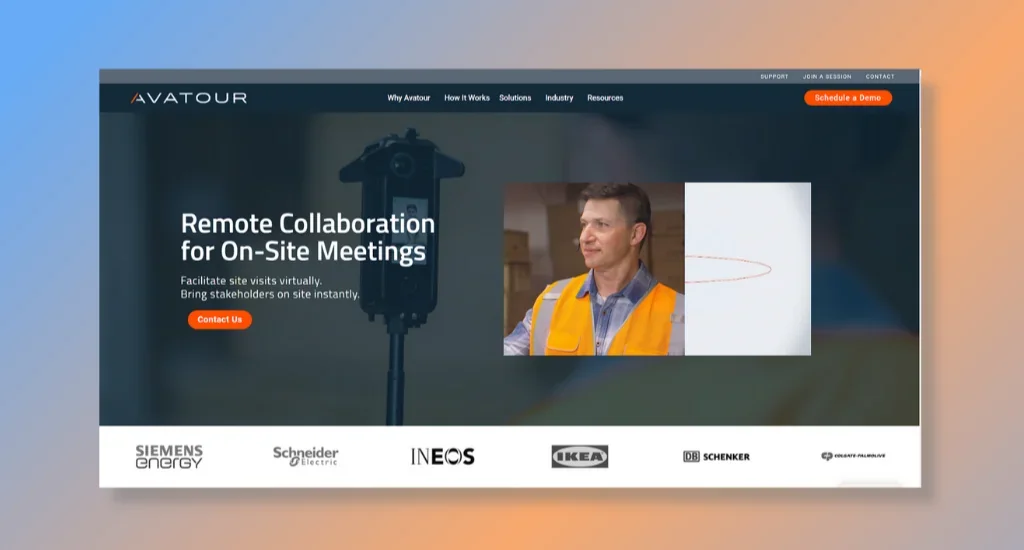Click the INEOS logo
Image resolution: width=1024 pixels, height=550 pixels.
[442, 457]
